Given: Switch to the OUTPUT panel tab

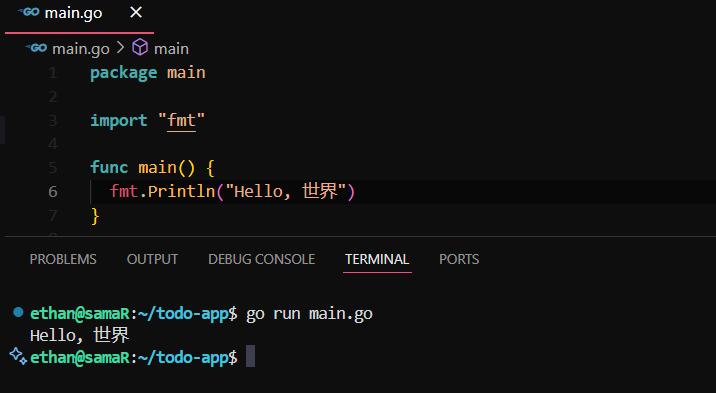Looking at the screenshot, I should pyautogui.click(x=153, y=259).
